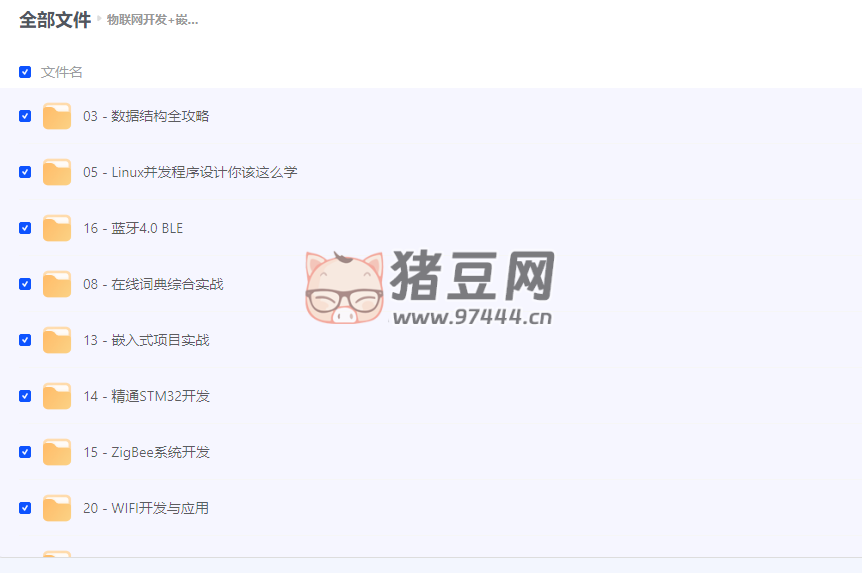The height and width of the screenshot is (573, 862).
Task: Select the folder icon for 08 - 在线词典综合实战
Action: pos(57,284)
